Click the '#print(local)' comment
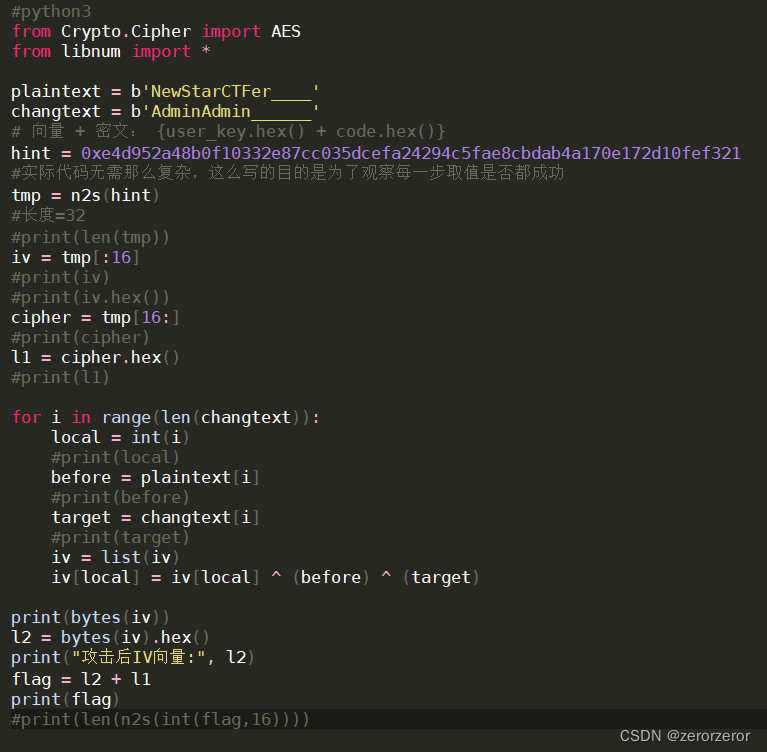The height and width of the screenshot is (752, 767). pyautogui.click(x=115, y=457)
